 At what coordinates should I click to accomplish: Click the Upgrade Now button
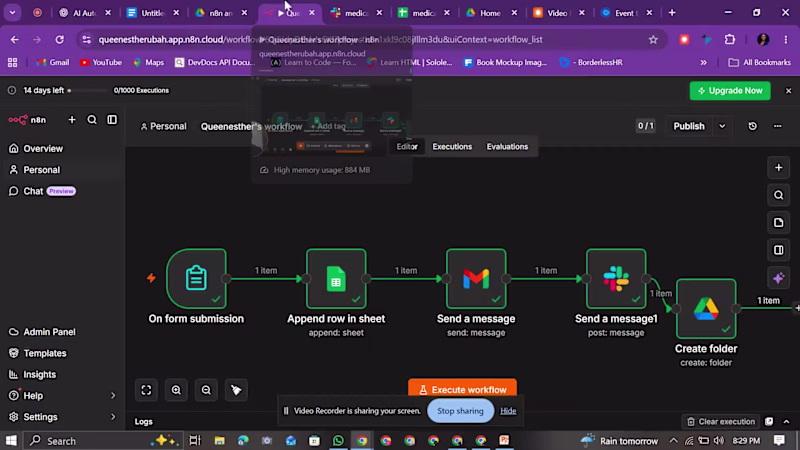730,91
